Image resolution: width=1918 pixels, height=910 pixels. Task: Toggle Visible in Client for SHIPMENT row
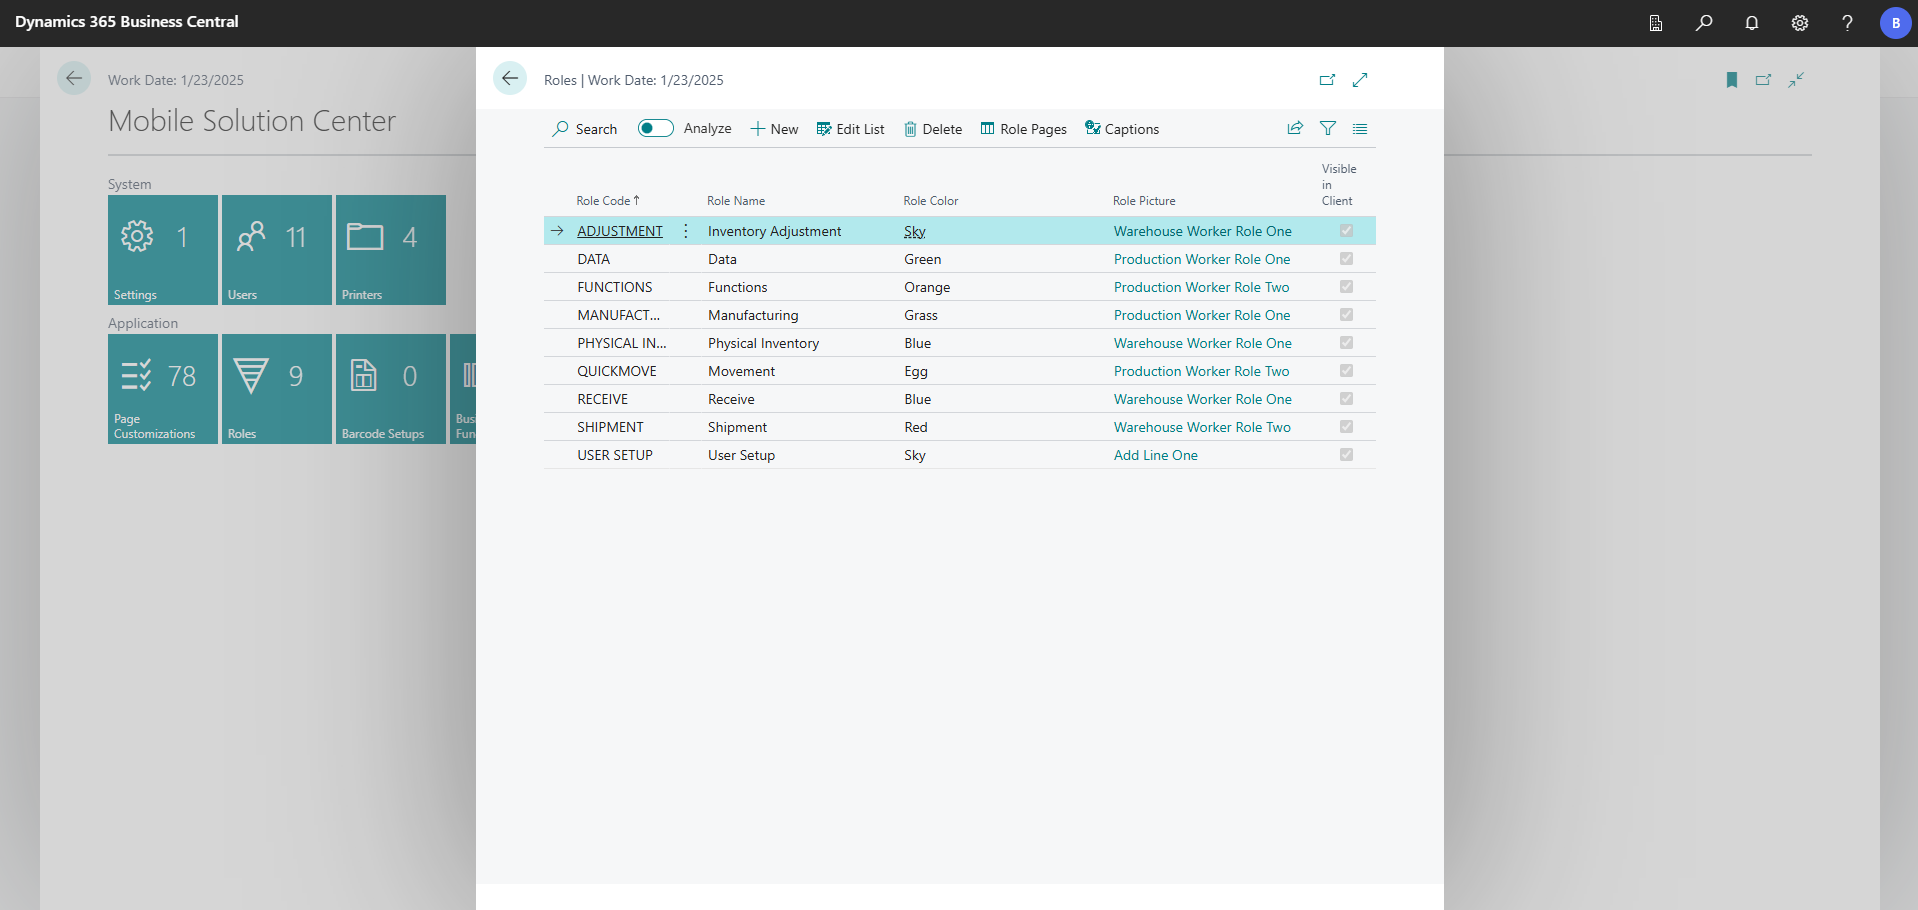click(x=1346, y=427)
